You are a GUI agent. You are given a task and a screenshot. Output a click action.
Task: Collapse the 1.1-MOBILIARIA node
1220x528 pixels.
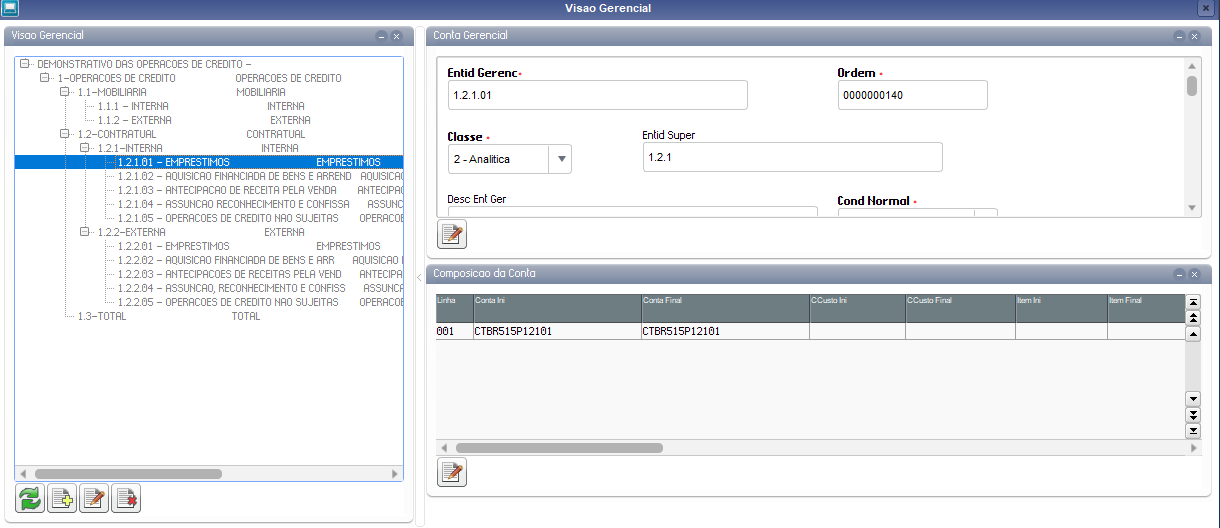(65, 92)
